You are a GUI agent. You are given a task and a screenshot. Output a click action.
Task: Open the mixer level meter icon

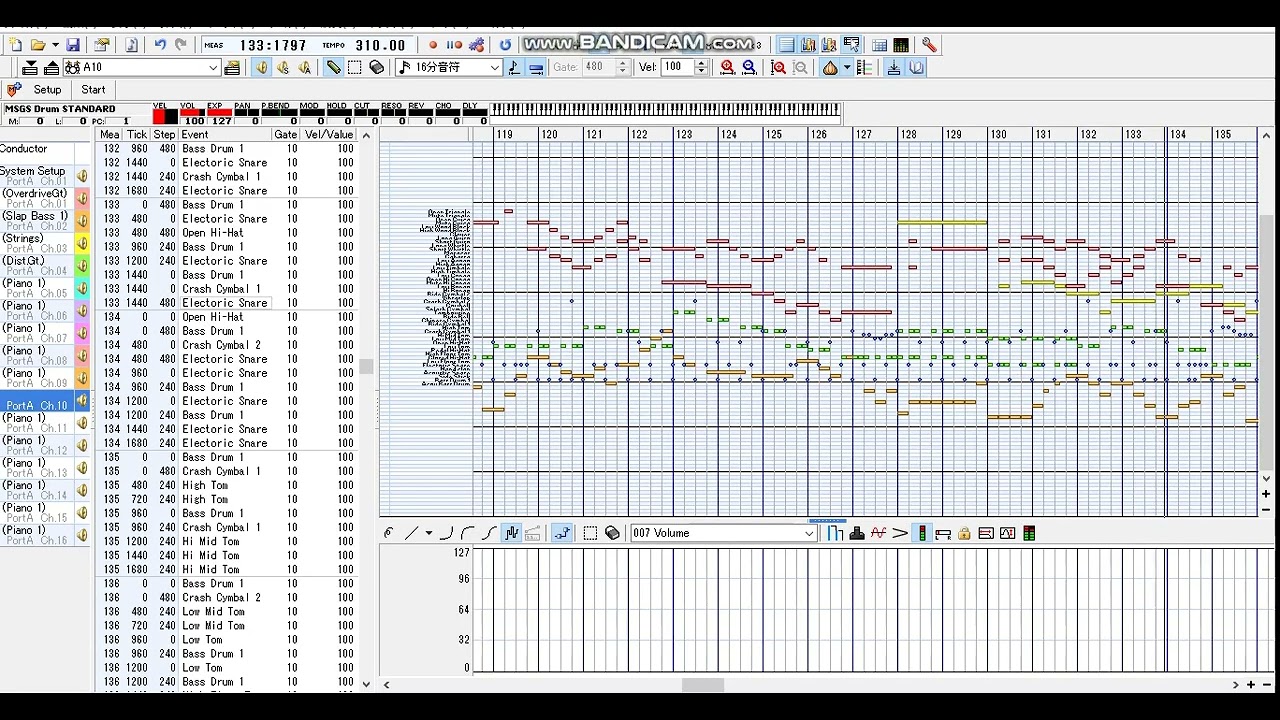[x=901, y=45]
